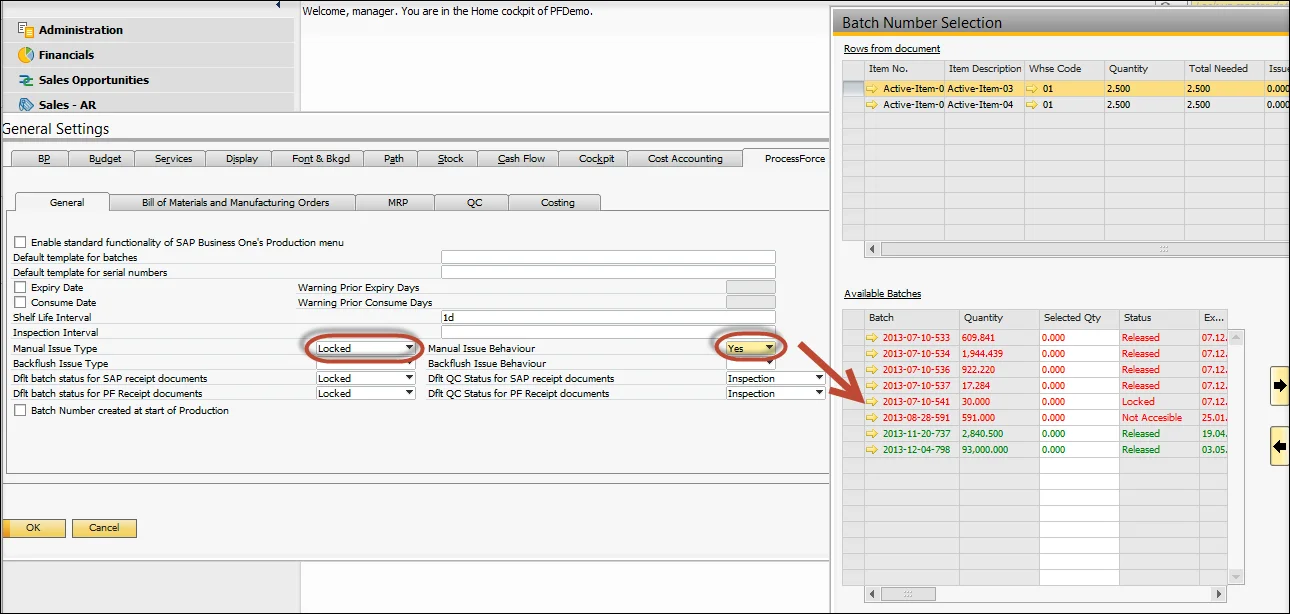
Task: Open the Manual Issue Behaviour dropdown
Action: pyautogui.click(x=768, y=348)
